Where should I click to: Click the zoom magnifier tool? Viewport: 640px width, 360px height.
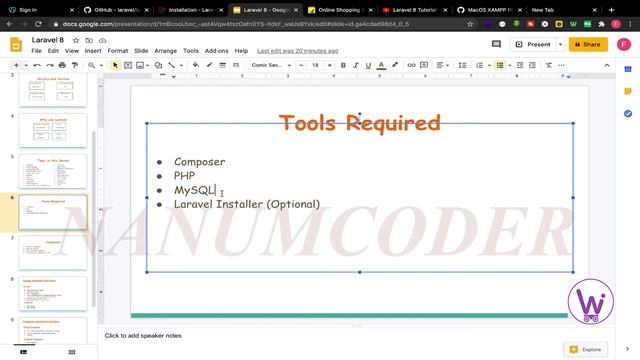(x=91, y=65)
